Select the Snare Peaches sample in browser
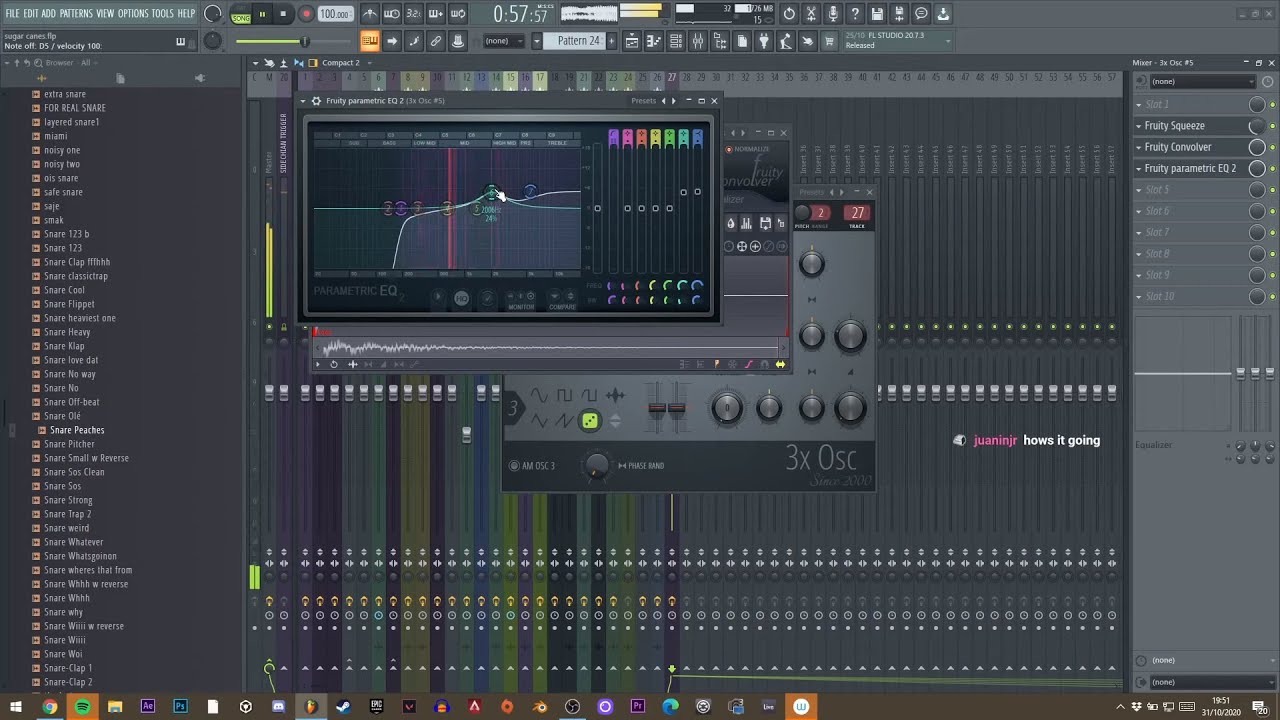This screenshot has width=1280, height=720. pos(77,430)
